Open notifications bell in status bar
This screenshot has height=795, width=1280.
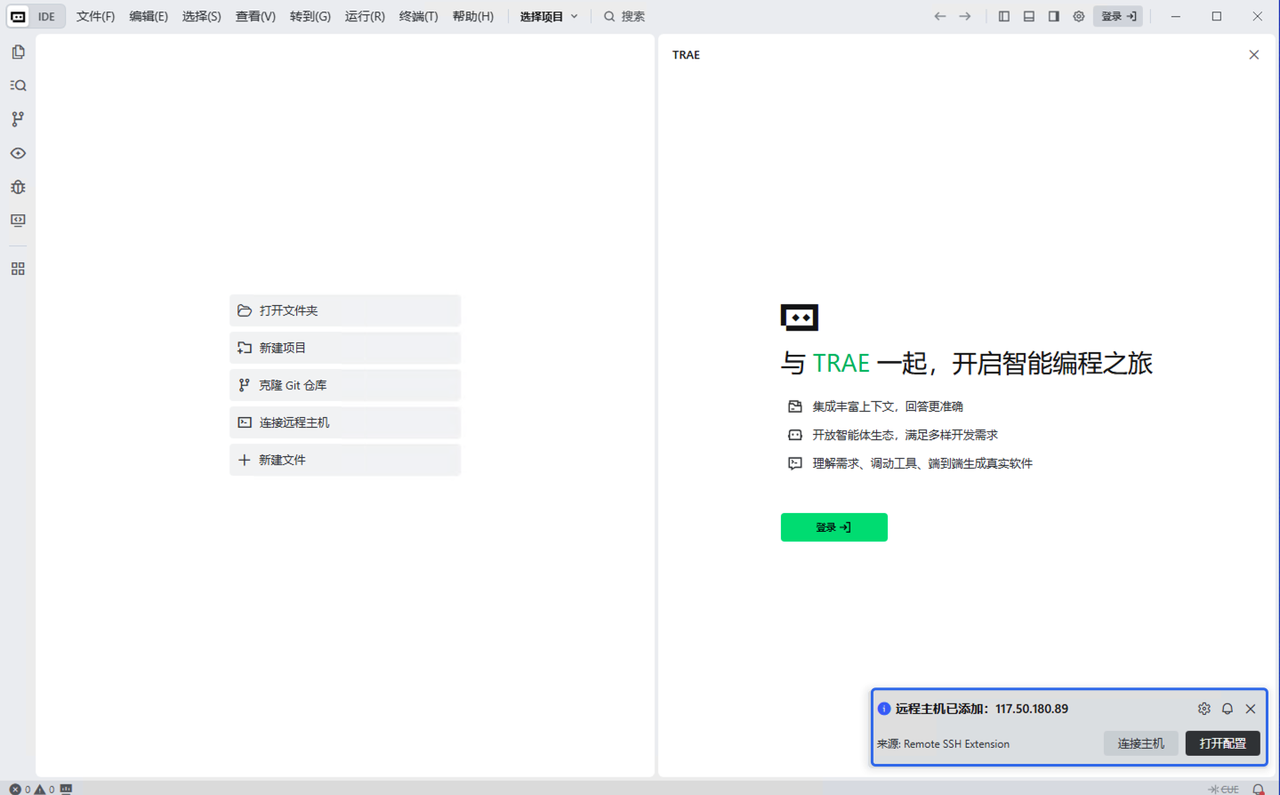pyautogui.click(x=1258, y=789)
